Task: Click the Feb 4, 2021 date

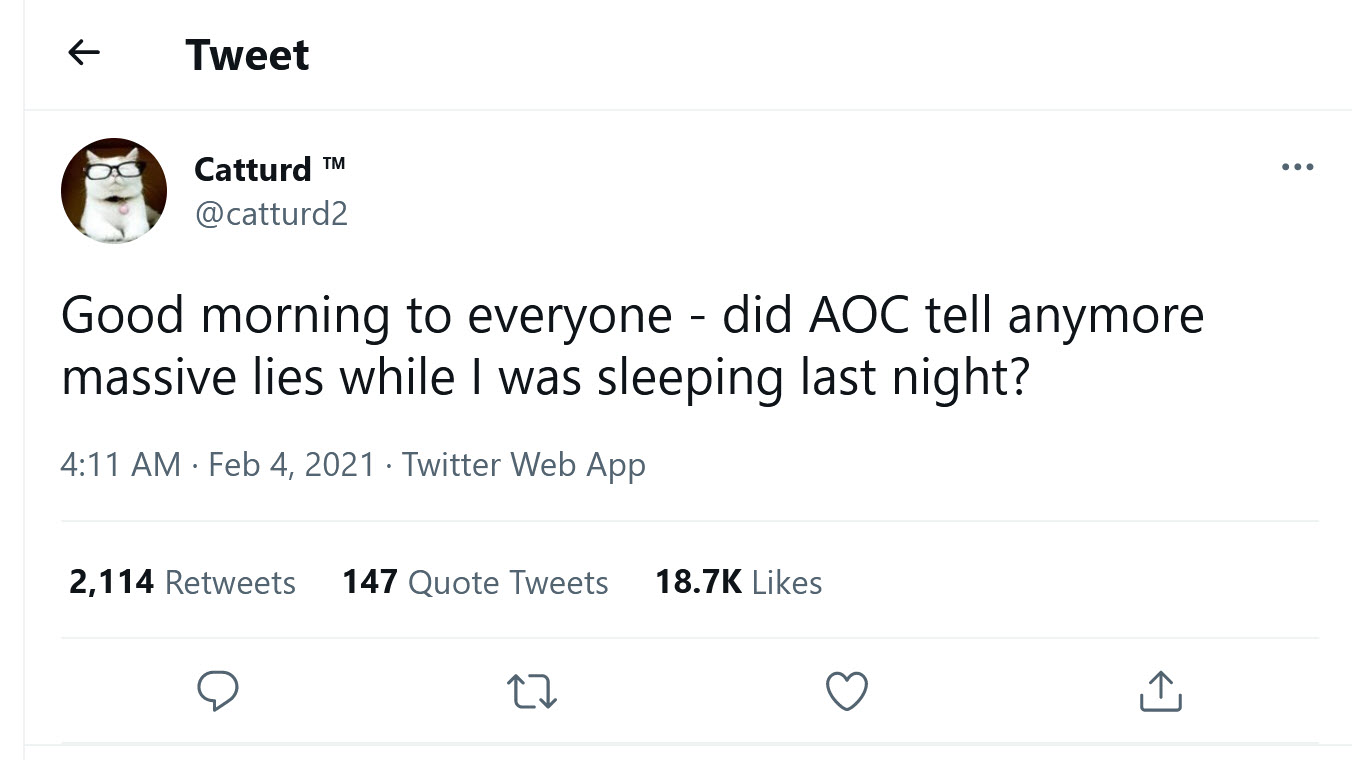Action: (x=291, y=465)
